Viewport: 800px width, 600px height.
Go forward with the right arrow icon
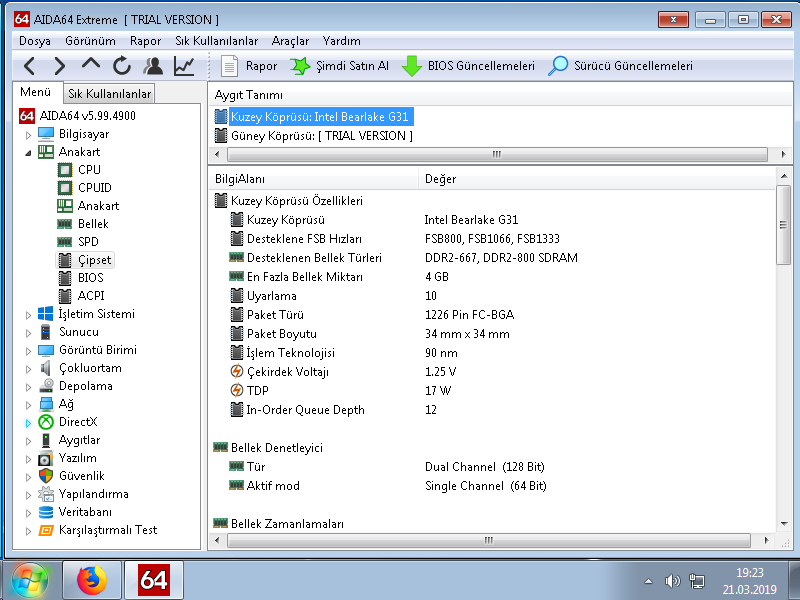60,66
